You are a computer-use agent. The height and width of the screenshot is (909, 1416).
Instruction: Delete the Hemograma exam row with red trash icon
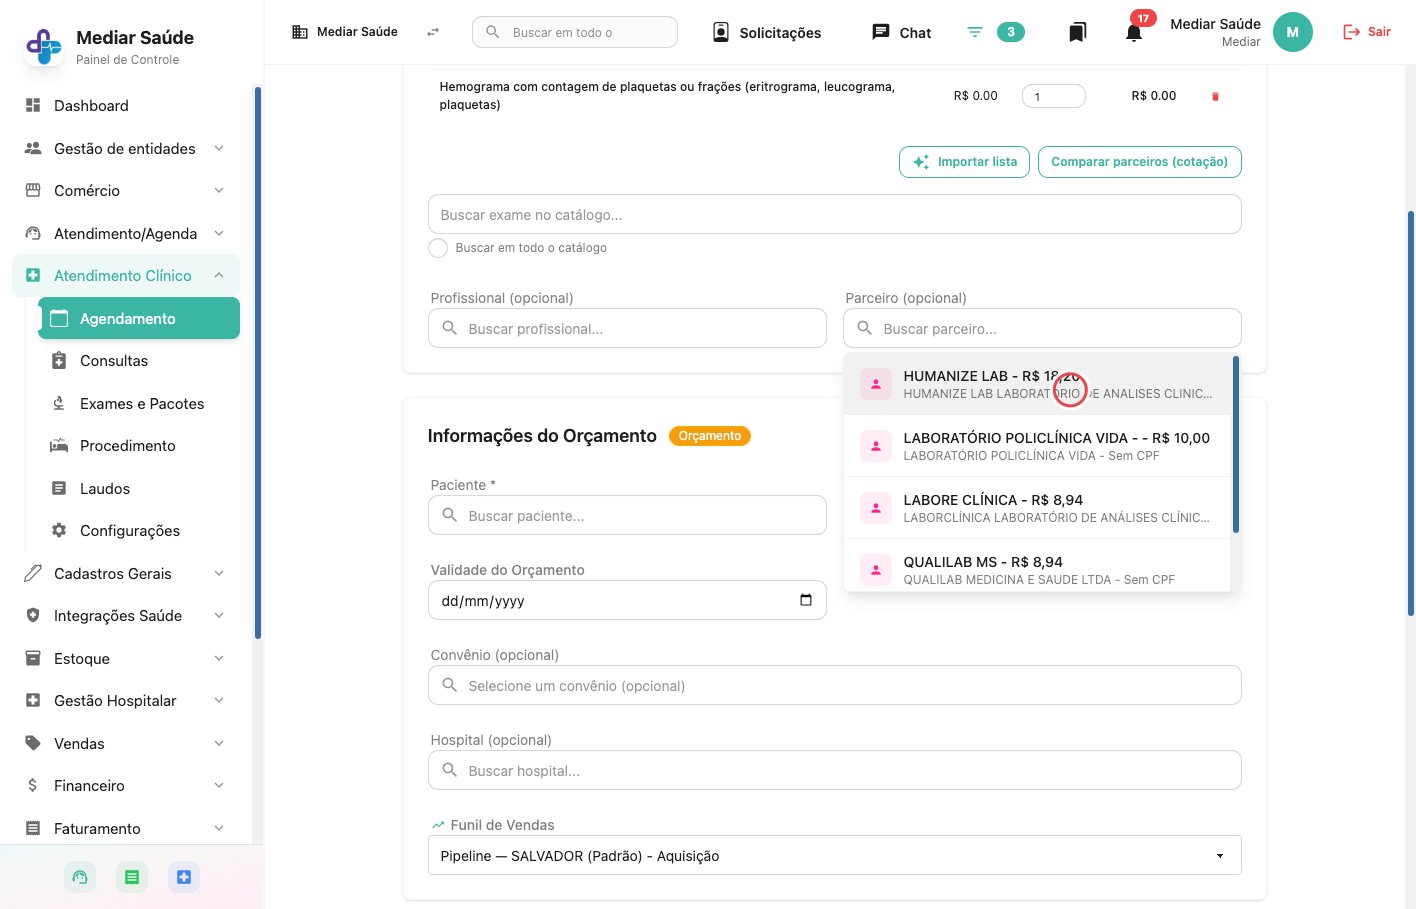click(1215, 96)
